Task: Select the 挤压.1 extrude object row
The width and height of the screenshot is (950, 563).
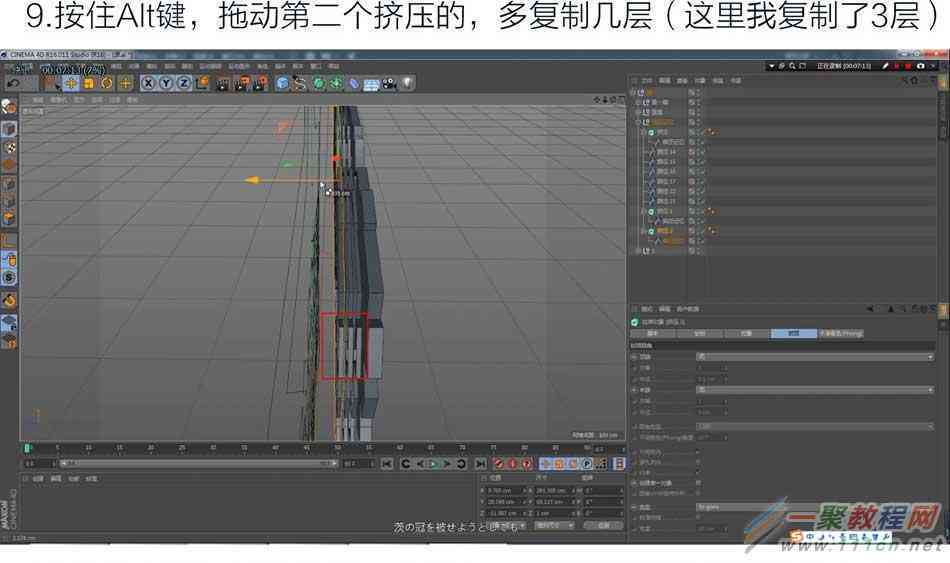Action: point(664,212)
